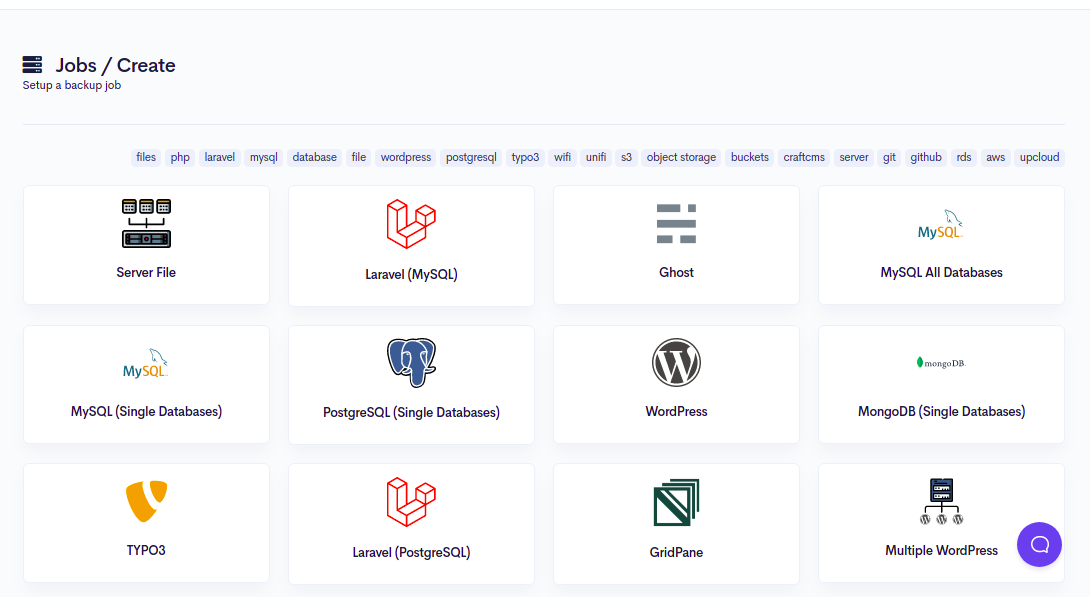Click the Server File rack icon
This screenshot has height=597, width=1090.
pos(146,224)
